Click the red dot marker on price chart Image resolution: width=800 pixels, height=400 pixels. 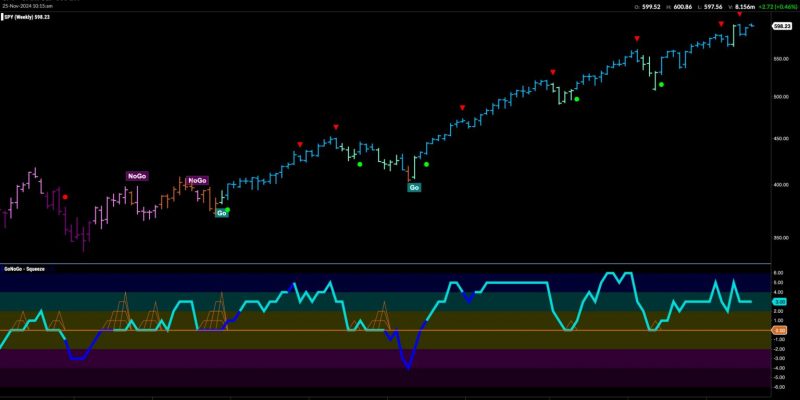click(x=65, y=197)
